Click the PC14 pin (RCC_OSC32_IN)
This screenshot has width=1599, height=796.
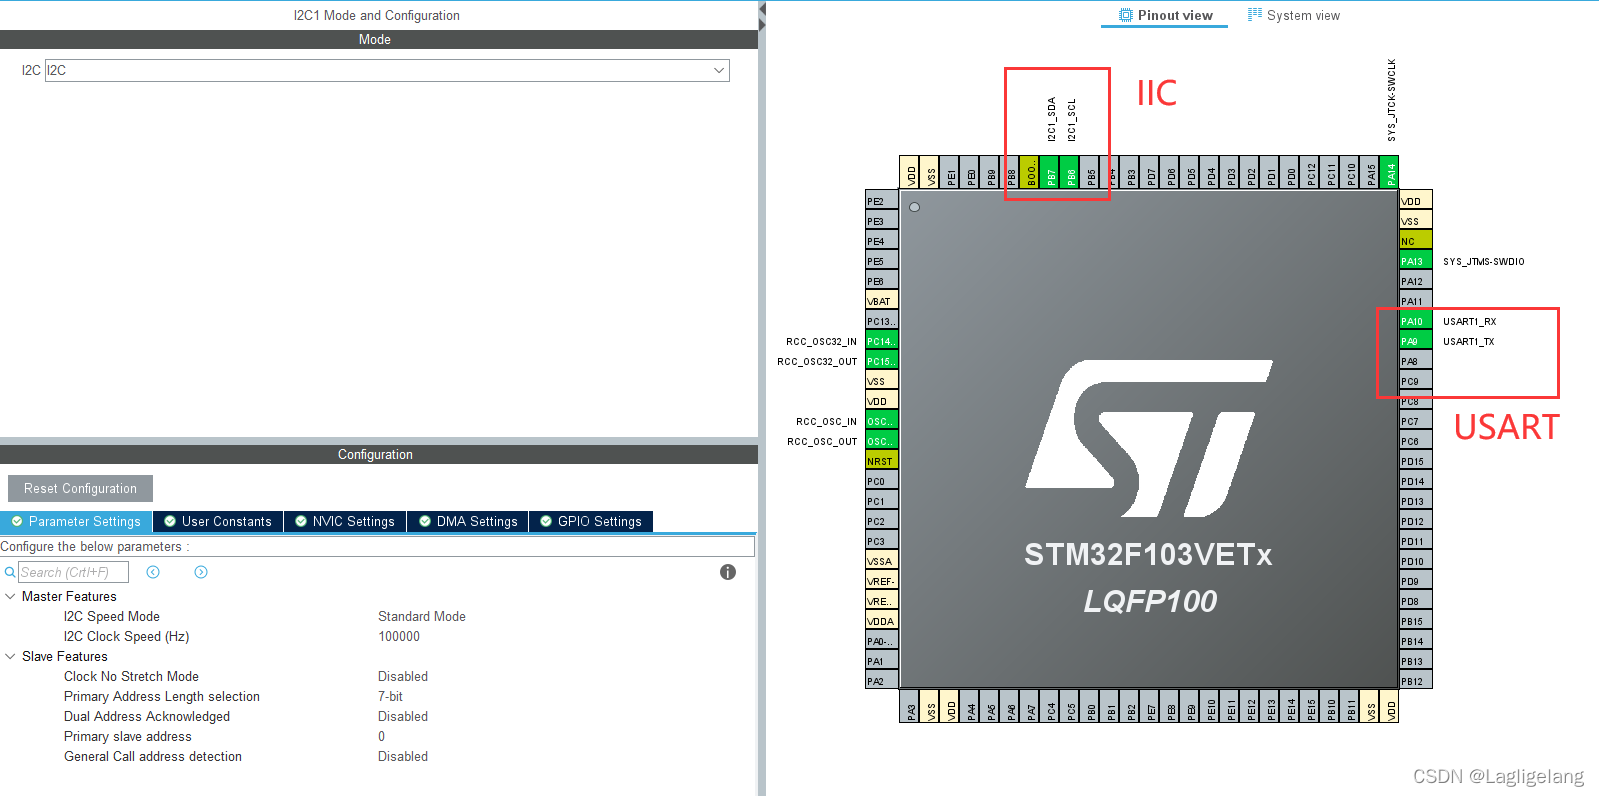(x=882, y=341)
